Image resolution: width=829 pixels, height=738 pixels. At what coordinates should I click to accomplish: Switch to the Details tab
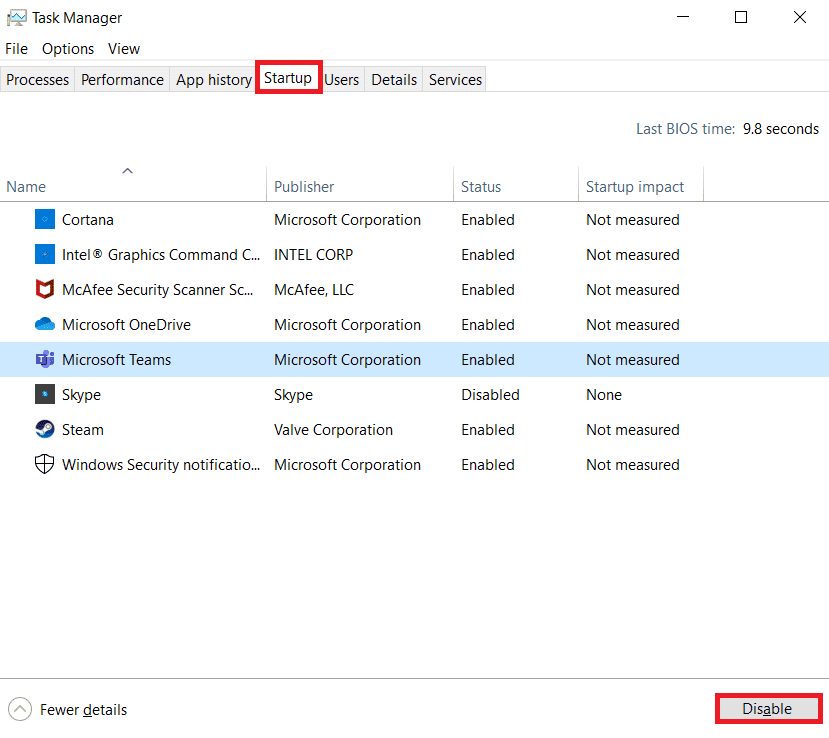[x=394, y=78]
